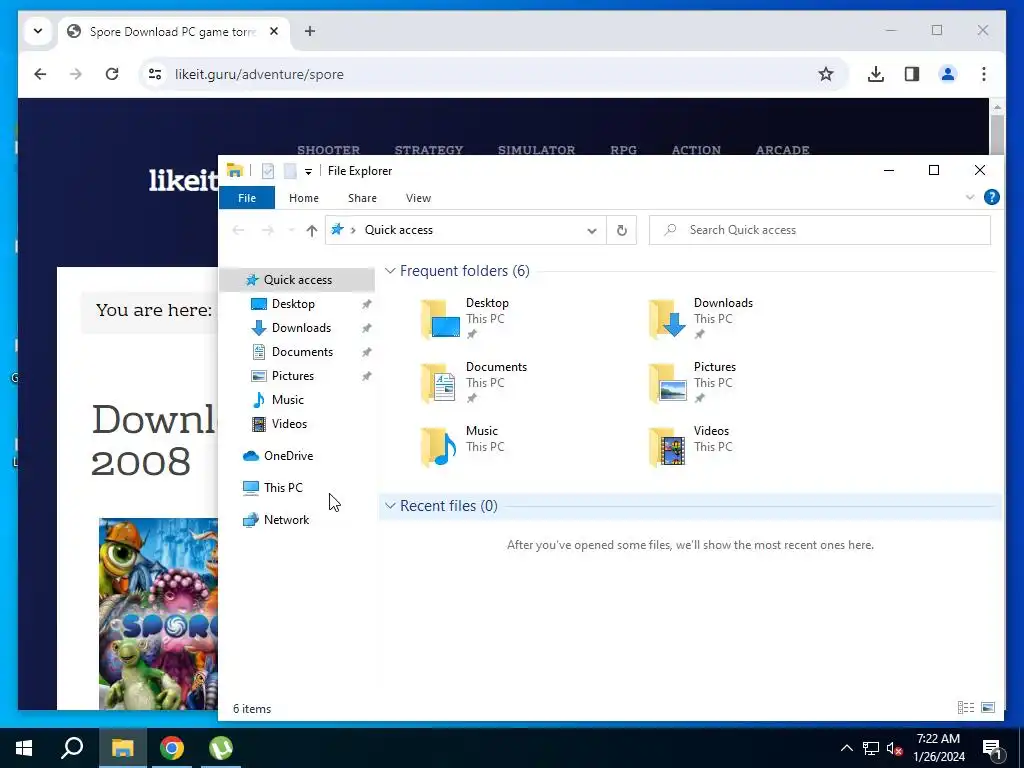Open File Explorer help icon
Screen dimensions: 1024x768
point(991,197)
